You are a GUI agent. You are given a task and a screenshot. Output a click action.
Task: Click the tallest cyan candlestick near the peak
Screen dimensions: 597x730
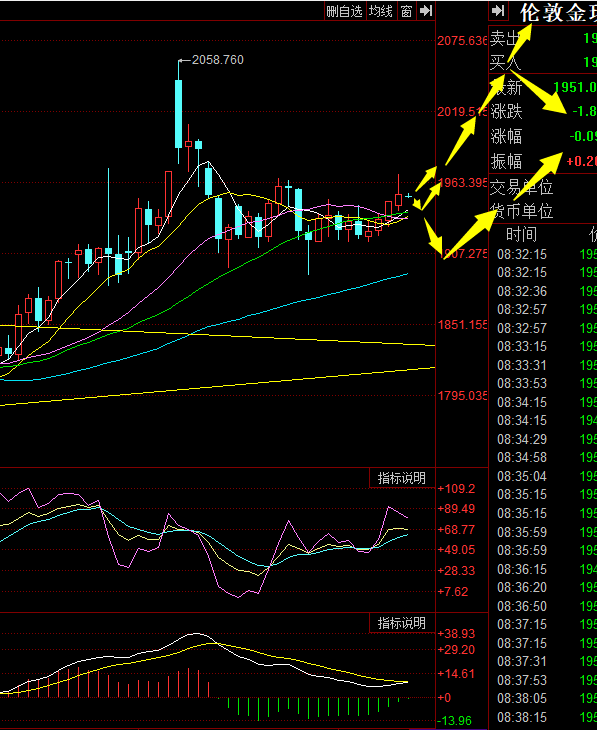[178, 113]
